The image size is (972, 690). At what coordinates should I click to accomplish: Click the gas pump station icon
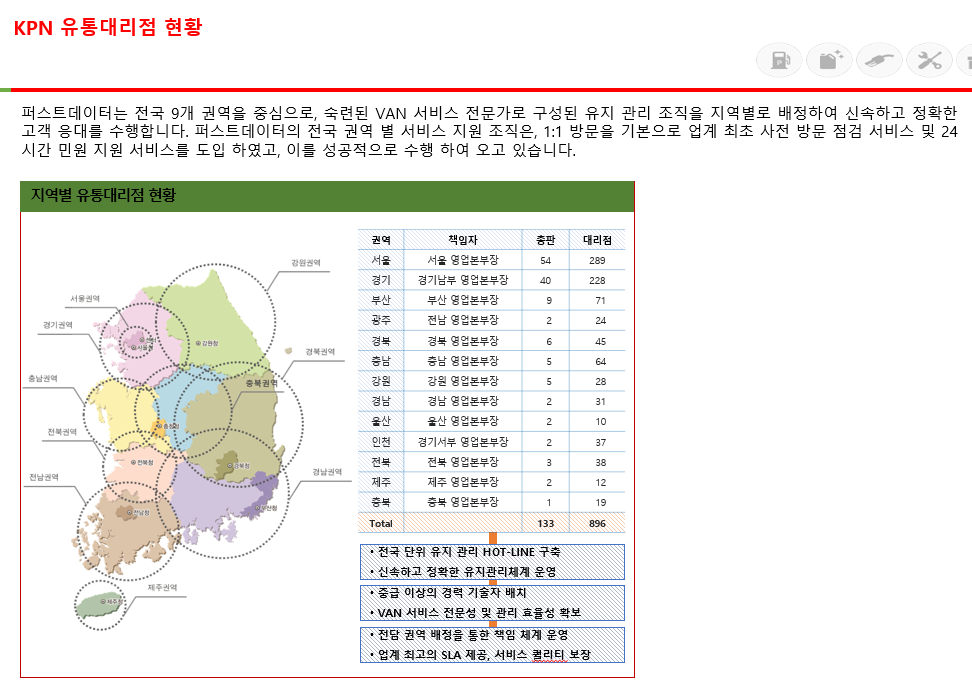pyautogui.click(x=779, y=60)
